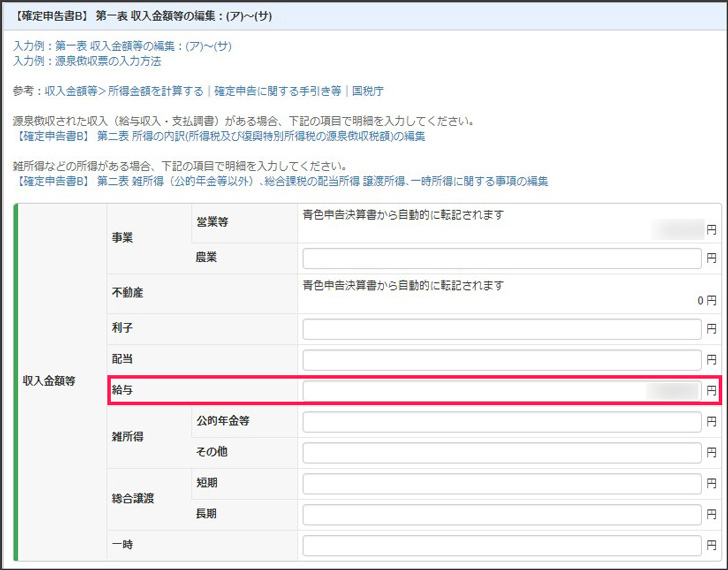
Task: Open the 第二表 雑所得 edit link
Action: point(281,181)
